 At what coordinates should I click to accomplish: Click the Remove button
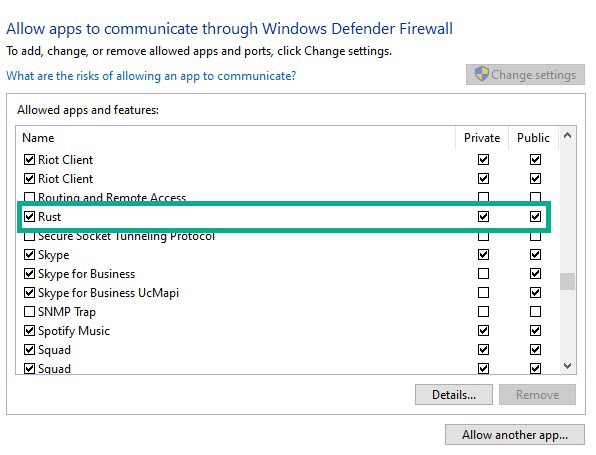[537, 395]
